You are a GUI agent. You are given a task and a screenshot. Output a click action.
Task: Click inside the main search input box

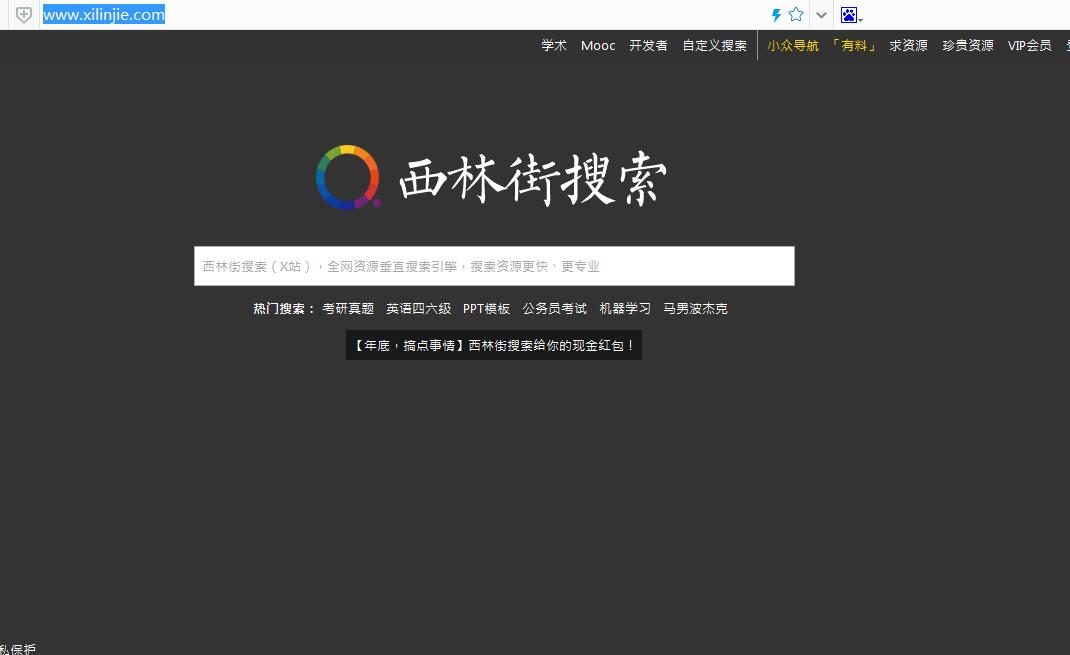493,266
